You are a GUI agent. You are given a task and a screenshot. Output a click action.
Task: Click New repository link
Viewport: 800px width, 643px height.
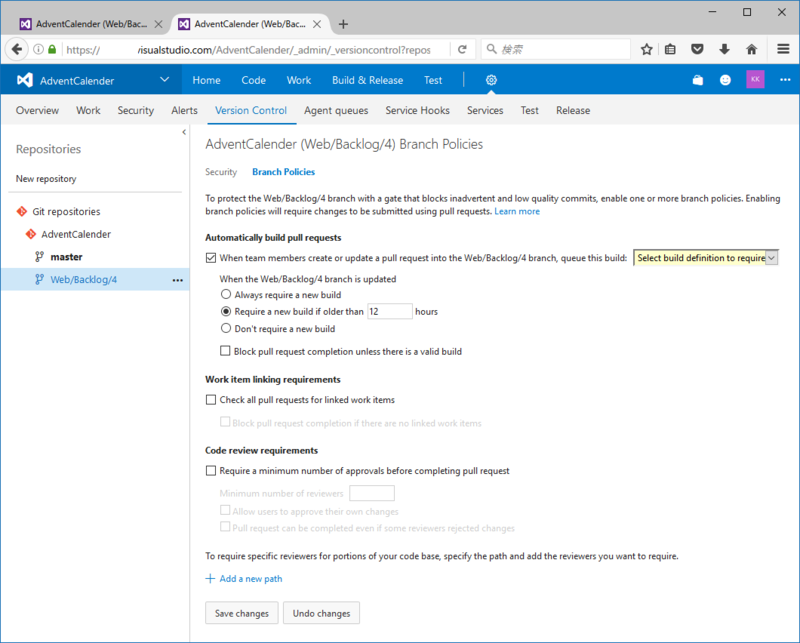tap(46, 179)
